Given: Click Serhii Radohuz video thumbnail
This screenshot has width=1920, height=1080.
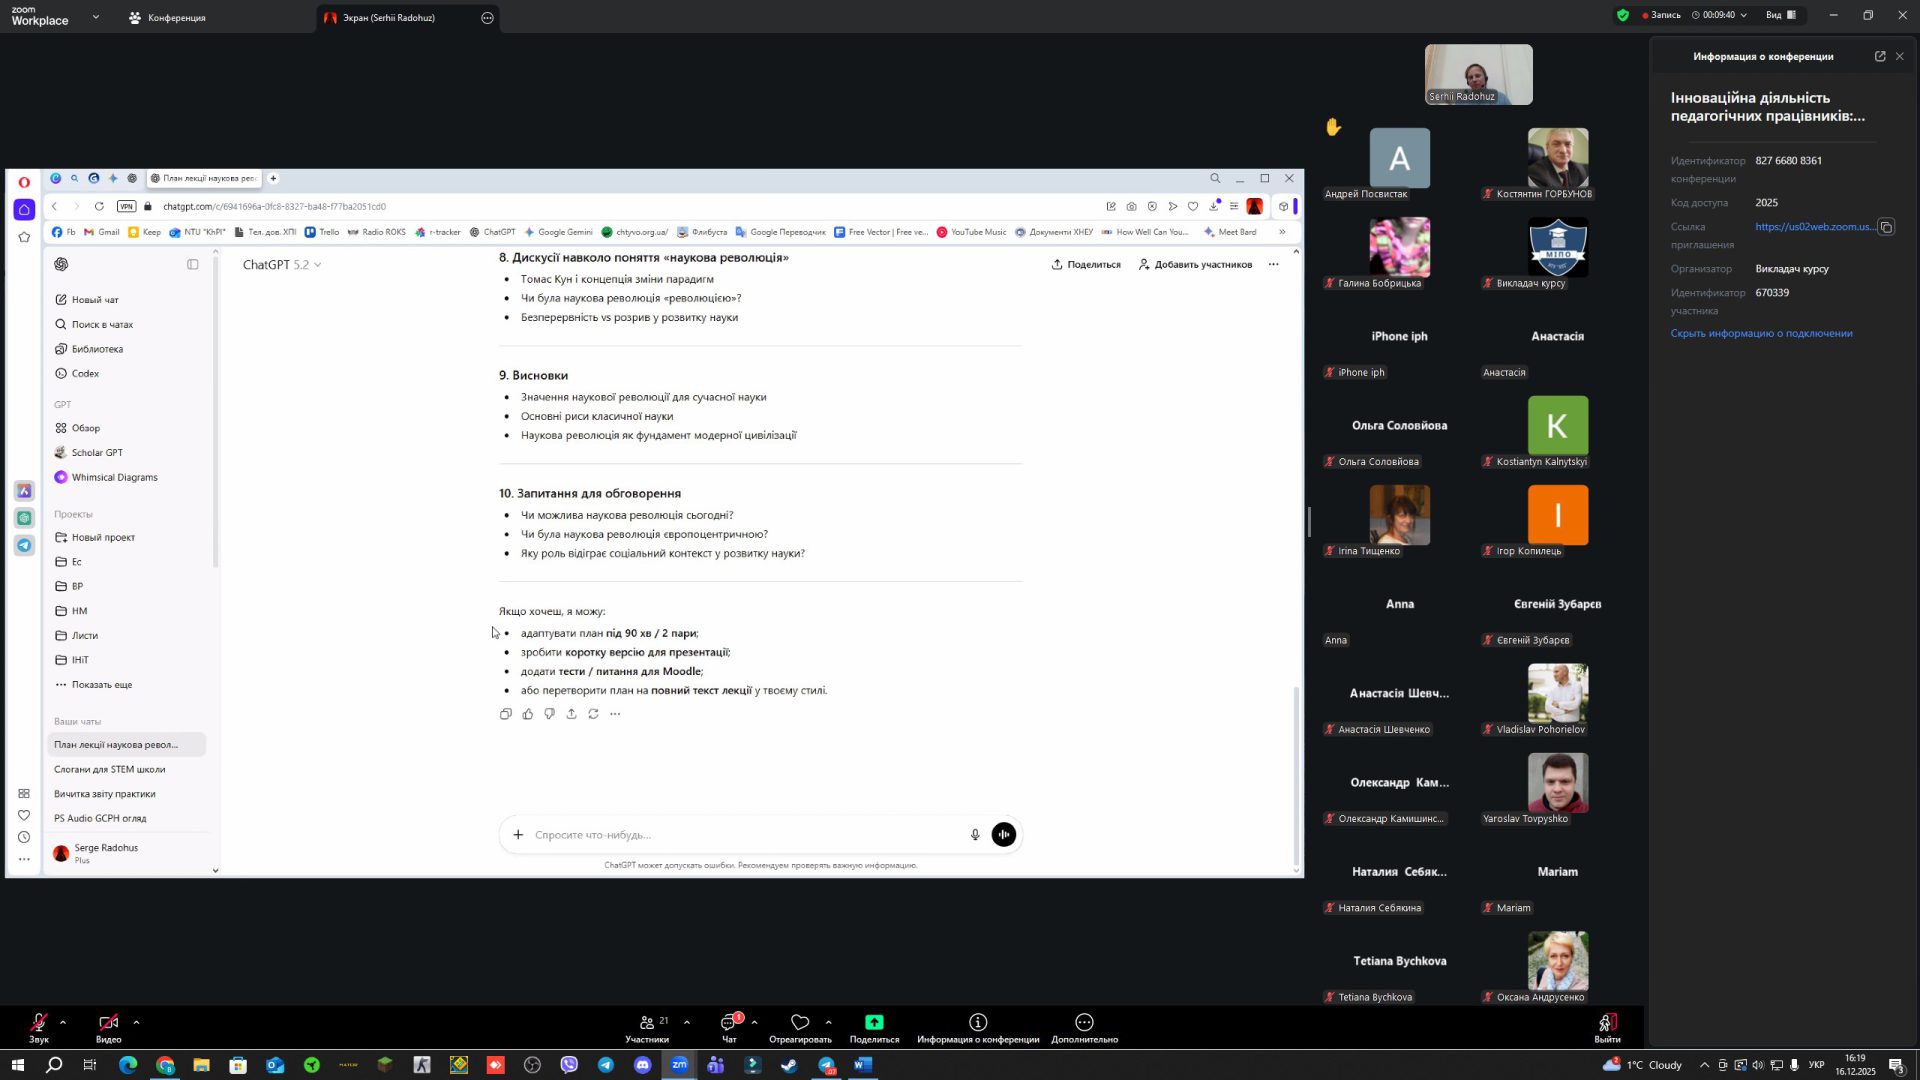Looking at the screenshot, I should 1478,74.
